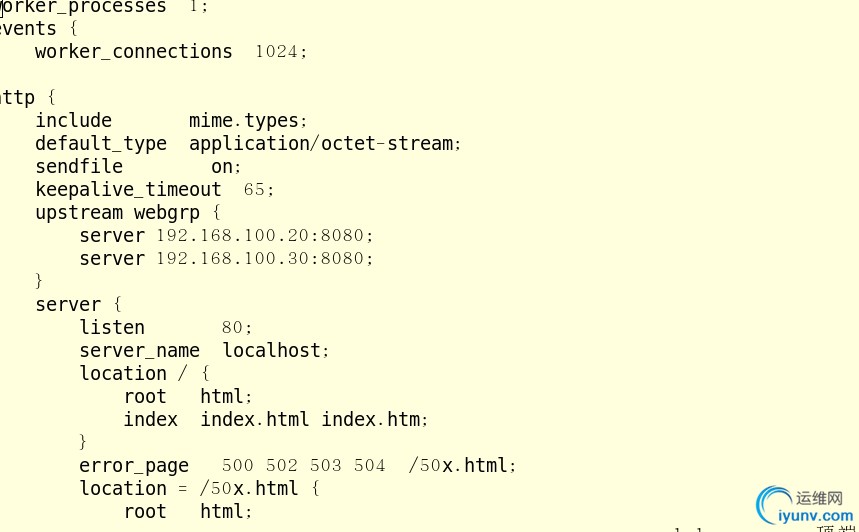859x532 pixels.
Task: Click the text cursor before worker_processes
Action: [x=2, y=8]
